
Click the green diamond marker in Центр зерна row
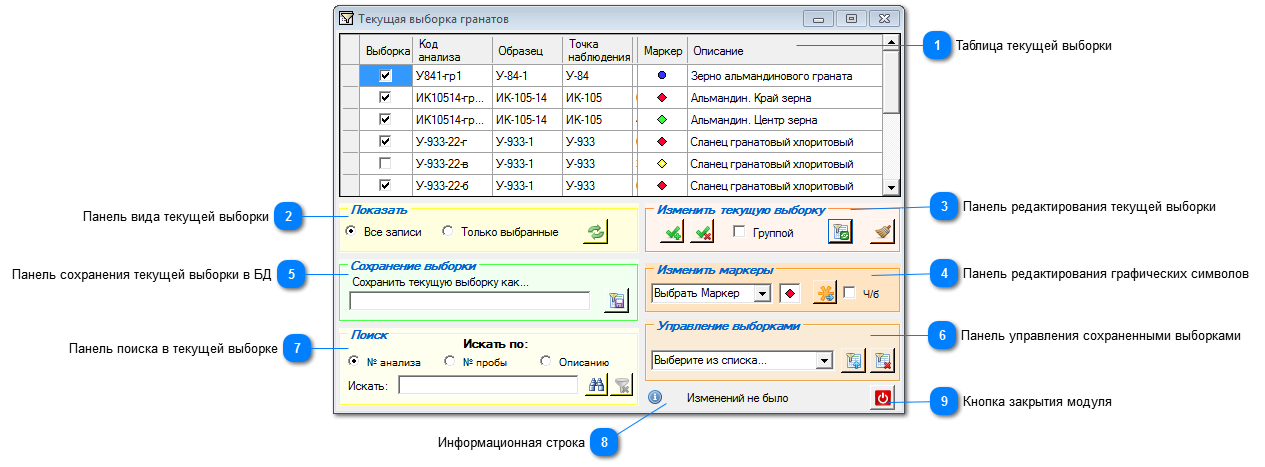coord(661,120)
